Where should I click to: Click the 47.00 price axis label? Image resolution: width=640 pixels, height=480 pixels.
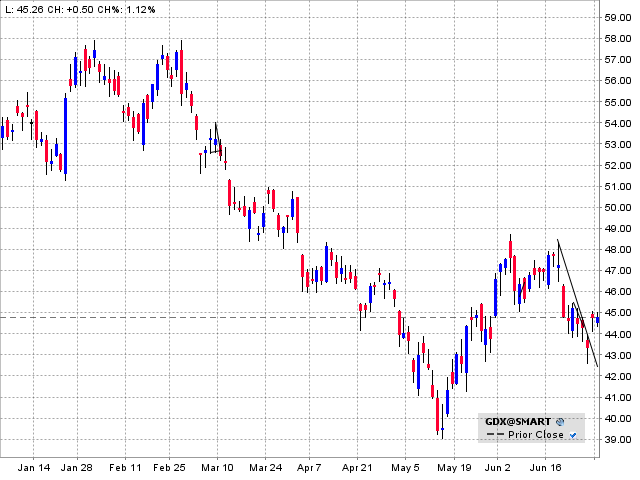[618, 271]
